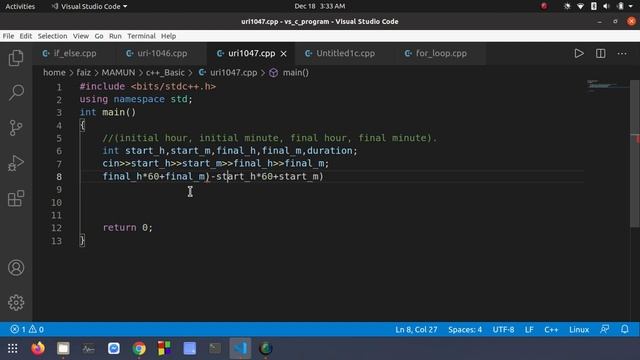Open the Terminal menu
Screen dimensions: 640x360
[141, 36]
